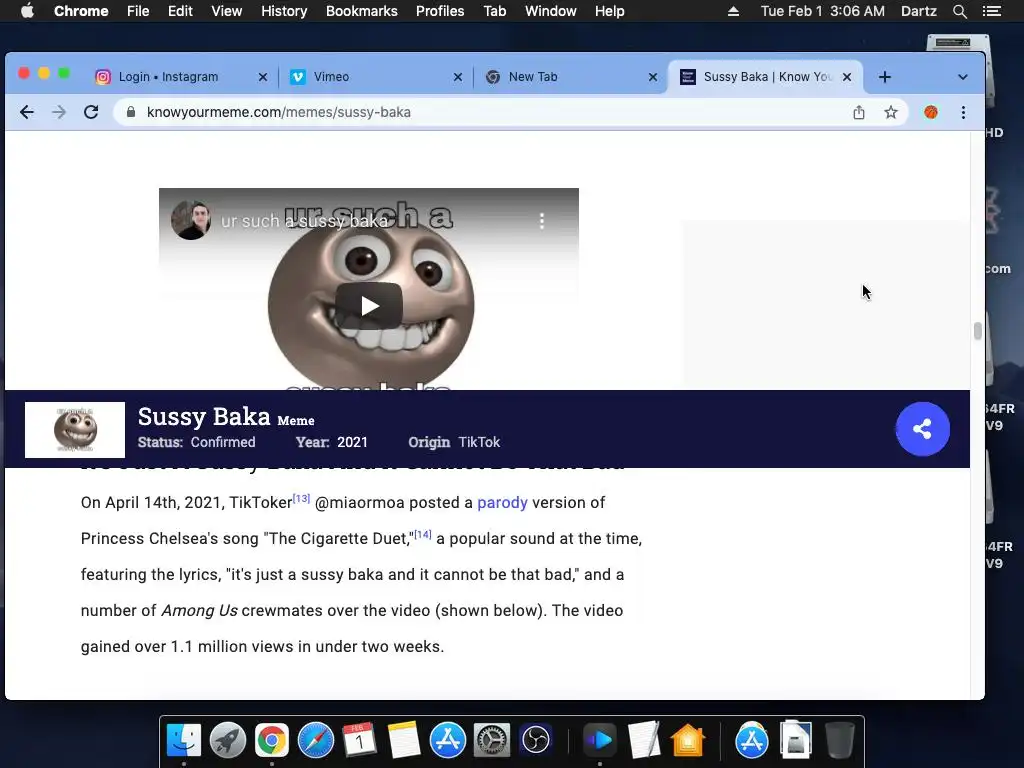This screenshot has width=1024, height=768.
Task: Open the Window menu
Action: click(551, 11)
